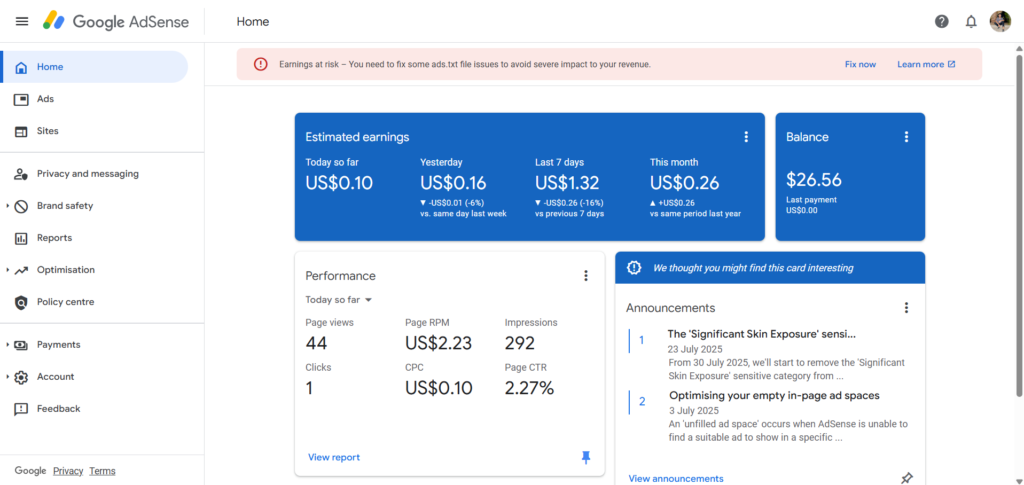Screen dimensions: 1024x485
Task: Click the '23 July 2025' announcement date
Action: 693,349
